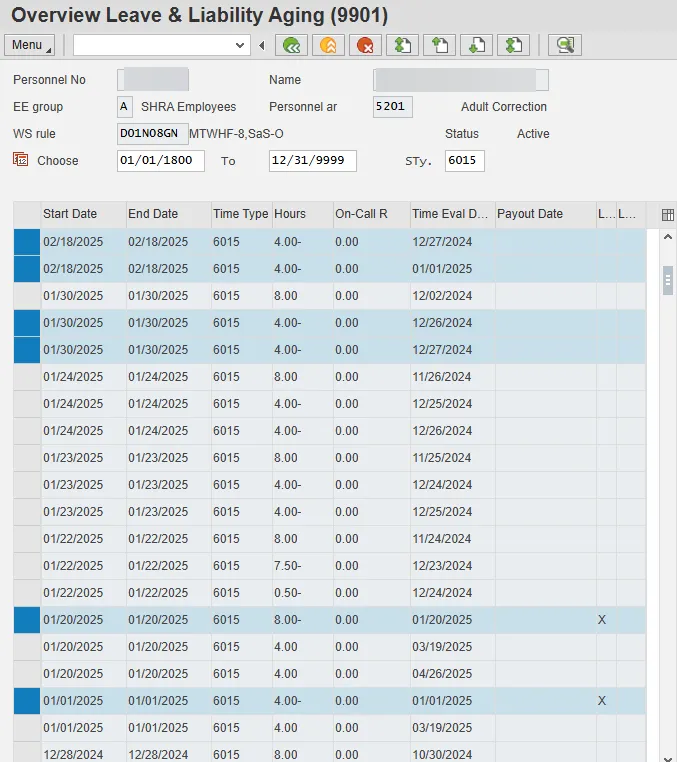Image resolution: width=677 pixels, height=762 pixels.
Task: Expand the Menu button
Action: coord(30,45)
